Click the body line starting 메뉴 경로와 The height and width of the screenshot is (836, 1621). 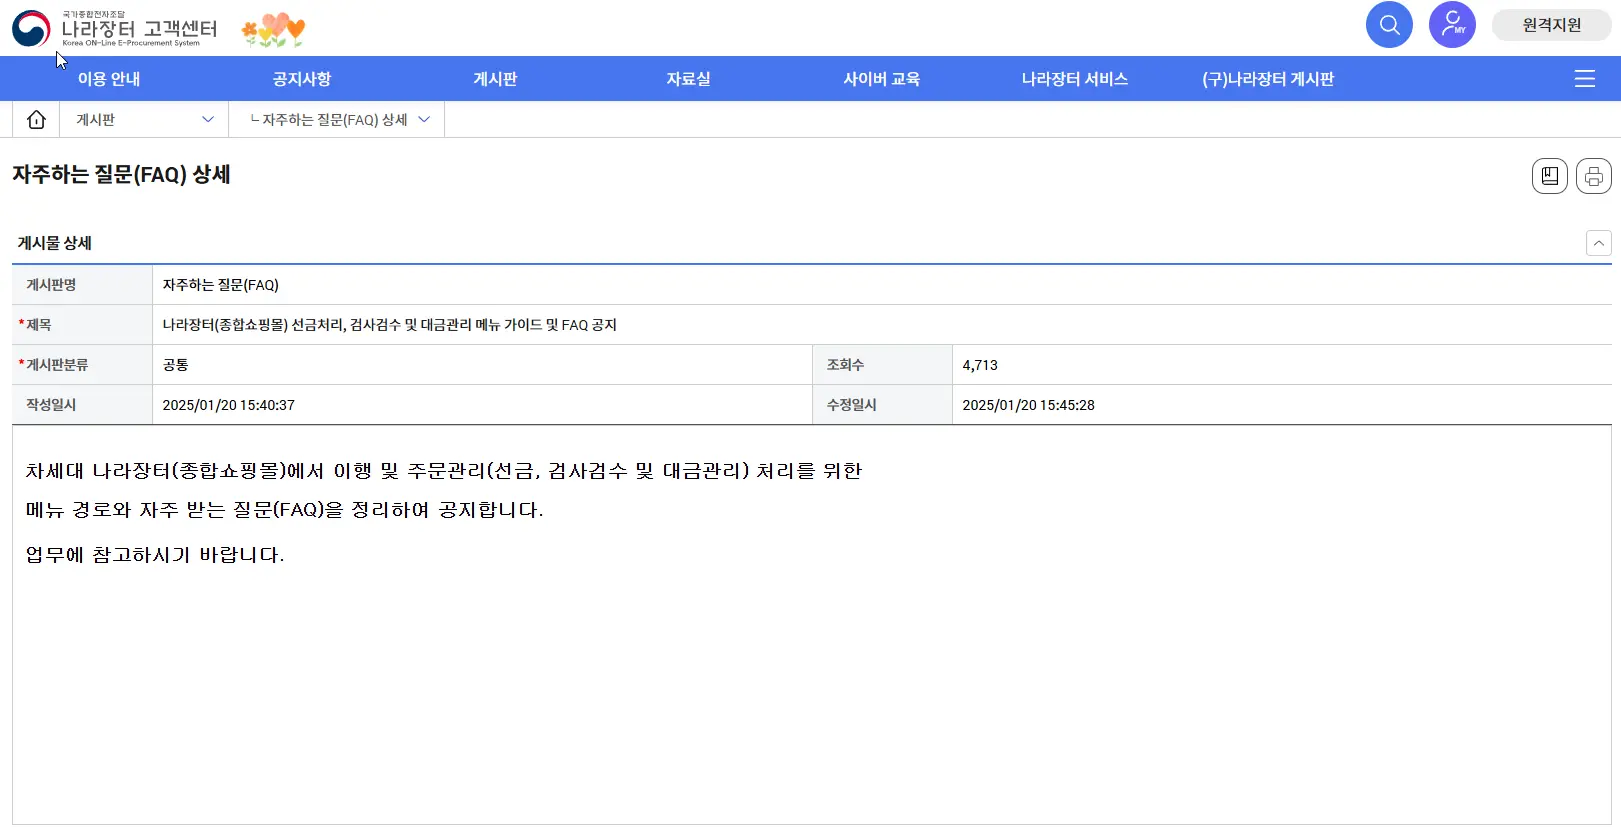(x=284, y=510)
